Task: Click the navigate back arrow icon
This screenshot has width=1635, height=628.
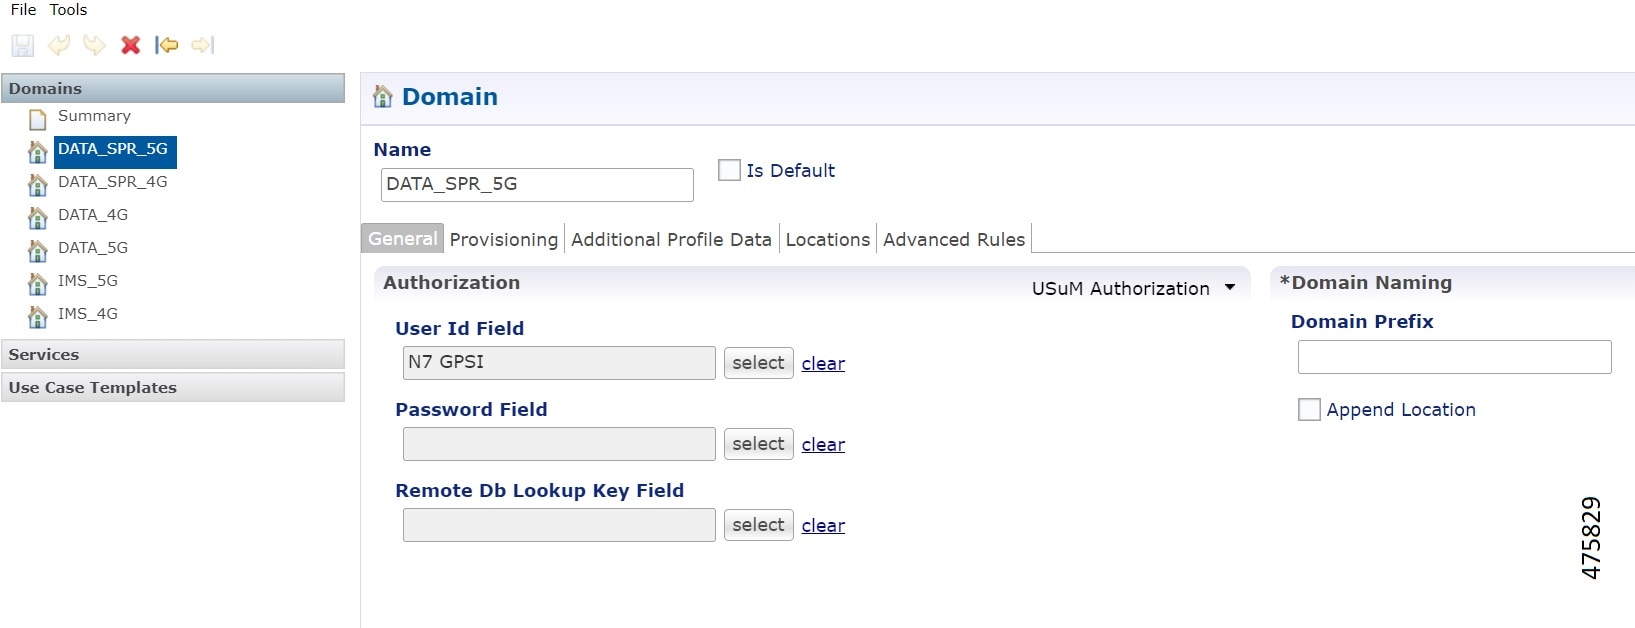Action: (167, 45)
